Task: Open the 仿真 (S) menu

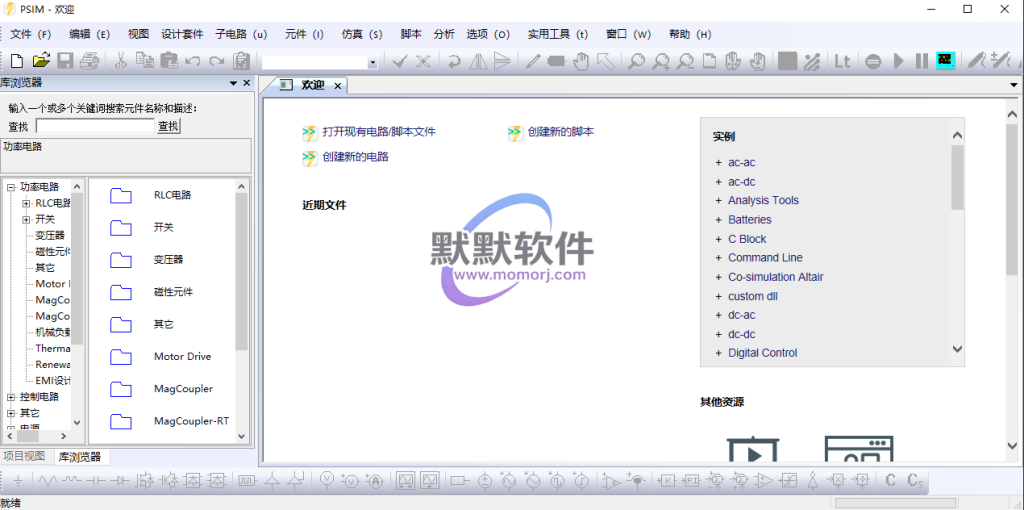Action: (362, 35)
